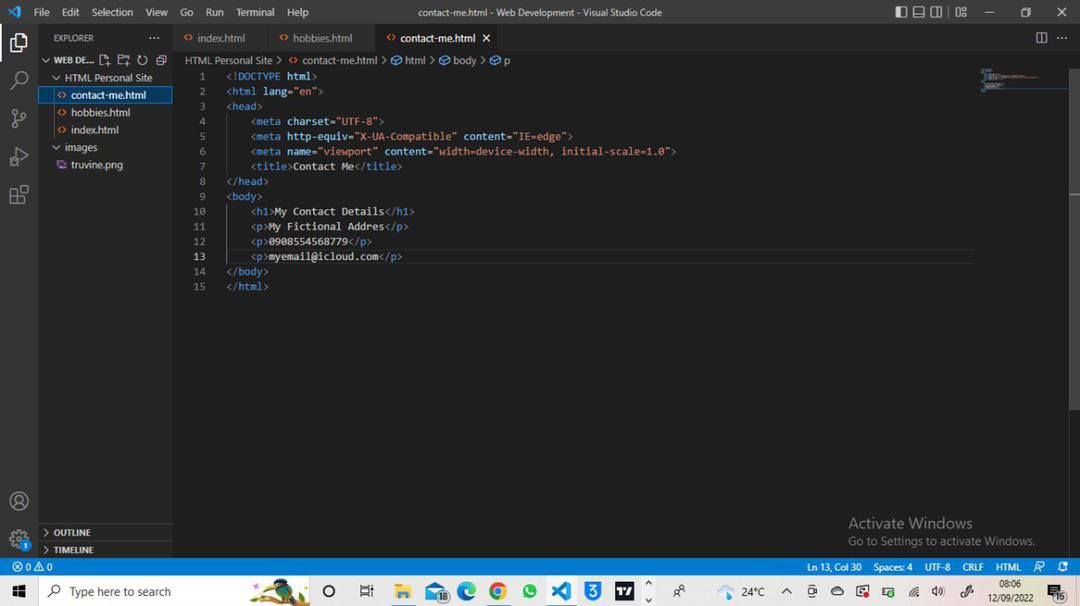
Task: Click the New File icon in Explorer
Action: point(104,60)
